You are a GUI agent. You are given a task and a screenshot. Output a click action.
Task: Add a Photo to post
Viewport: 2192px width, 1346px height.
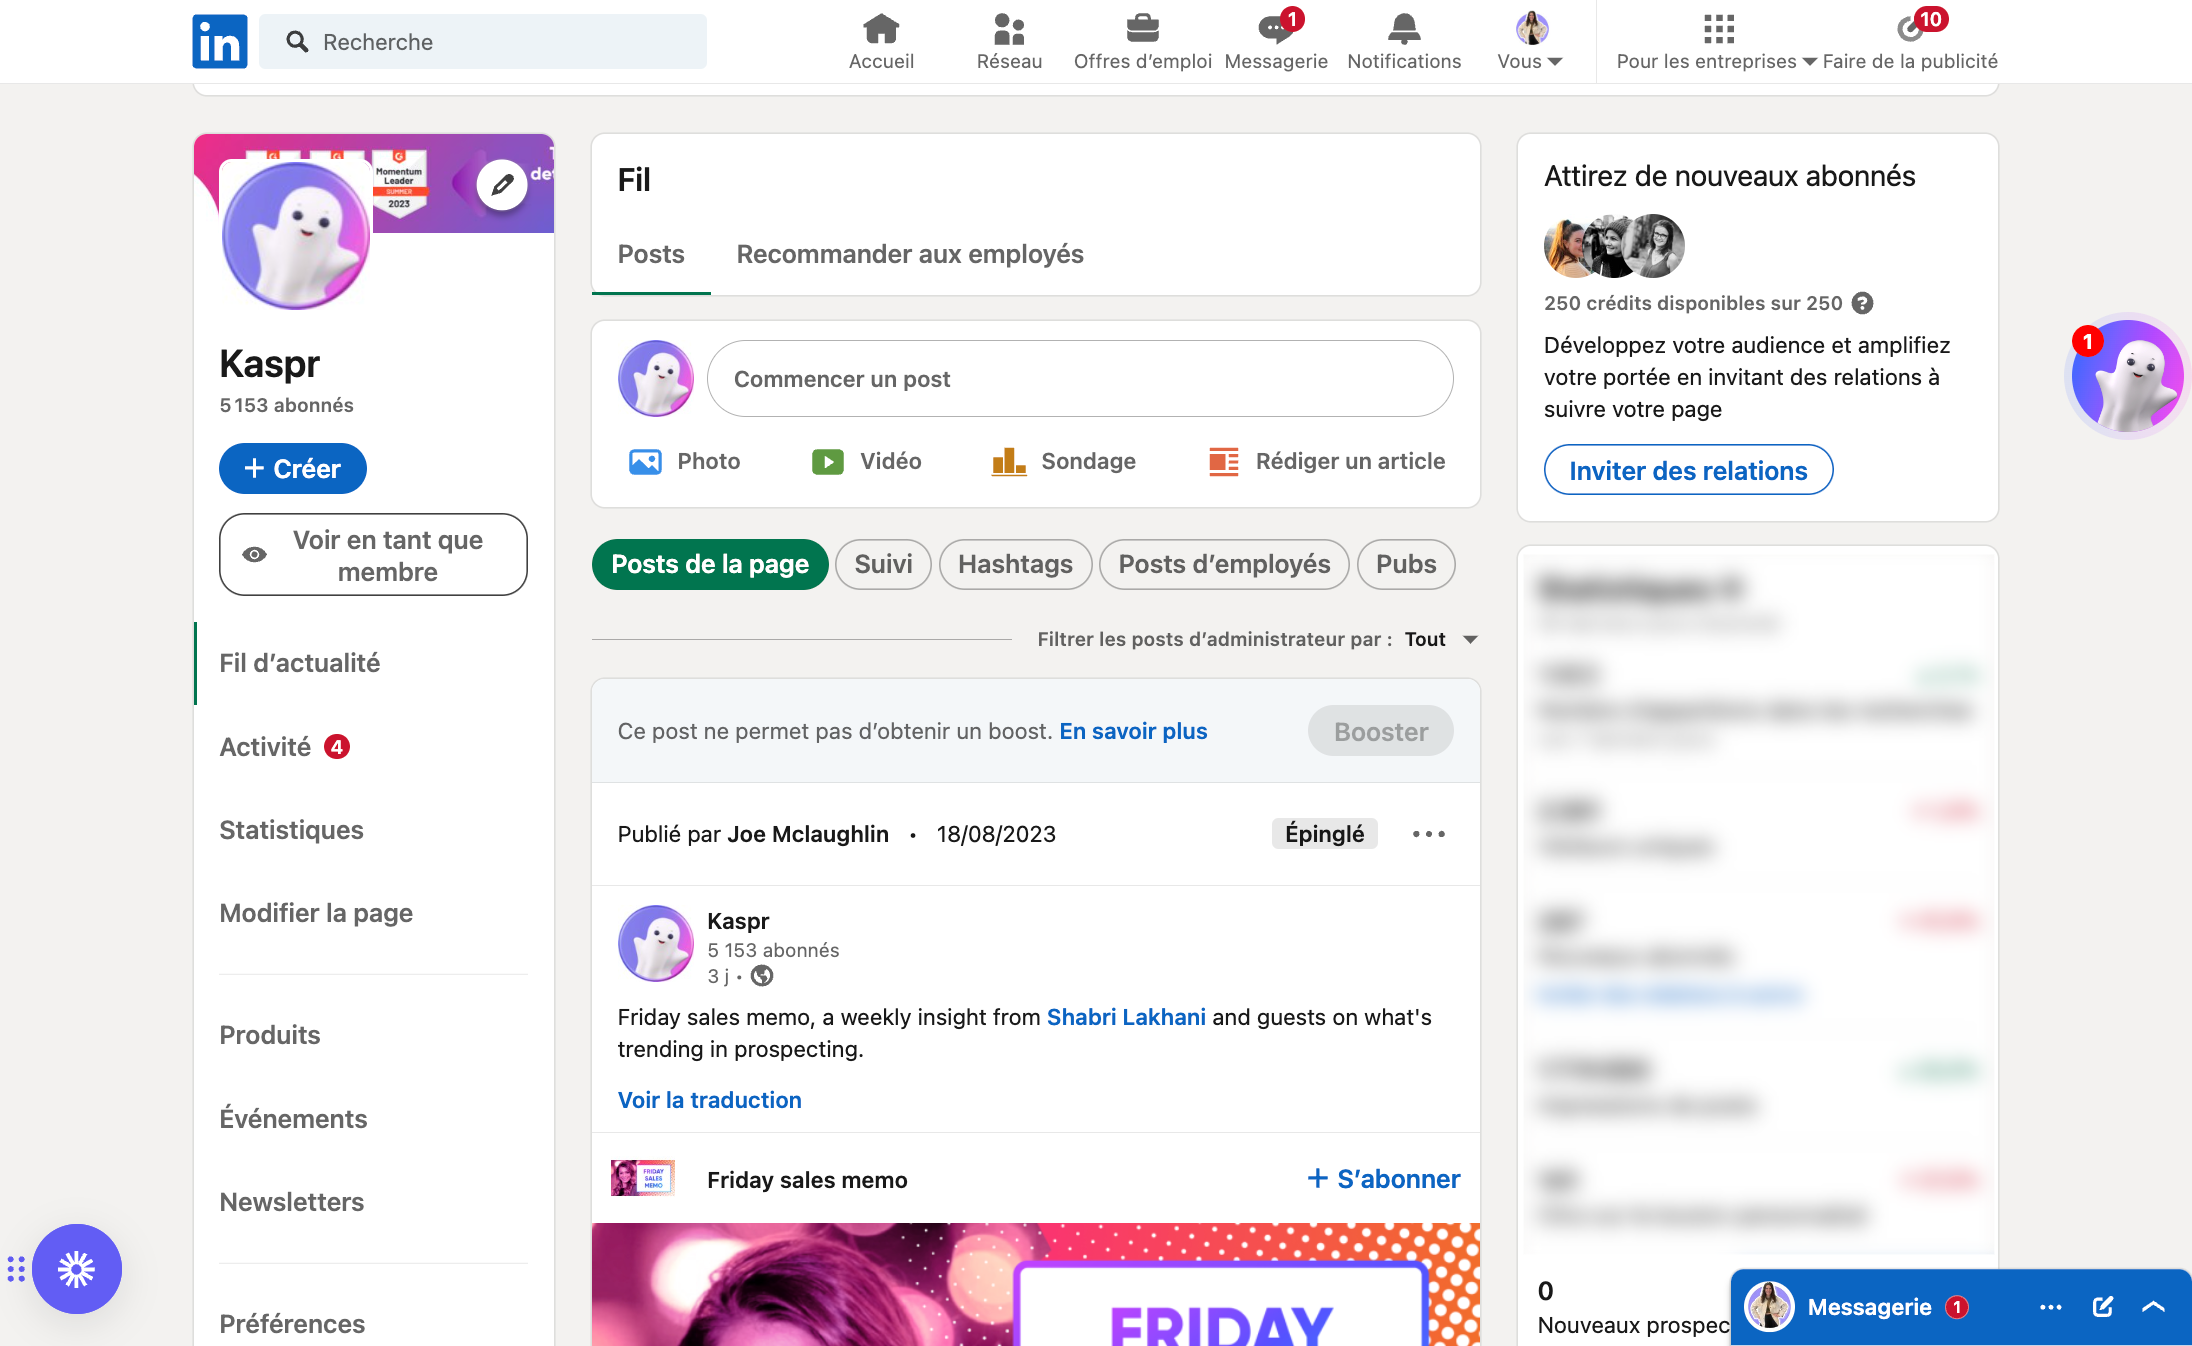pos(685,461)
